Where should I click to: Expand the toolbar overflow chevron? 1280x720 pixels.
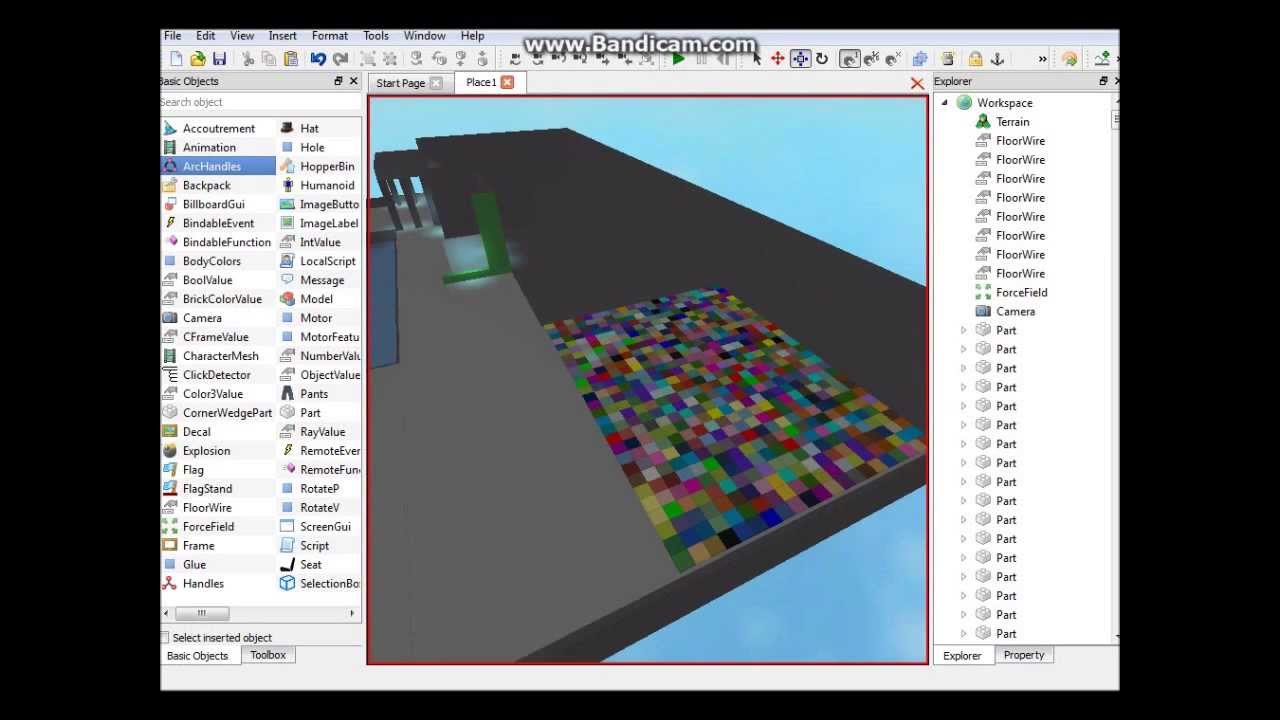[1042, 59]
